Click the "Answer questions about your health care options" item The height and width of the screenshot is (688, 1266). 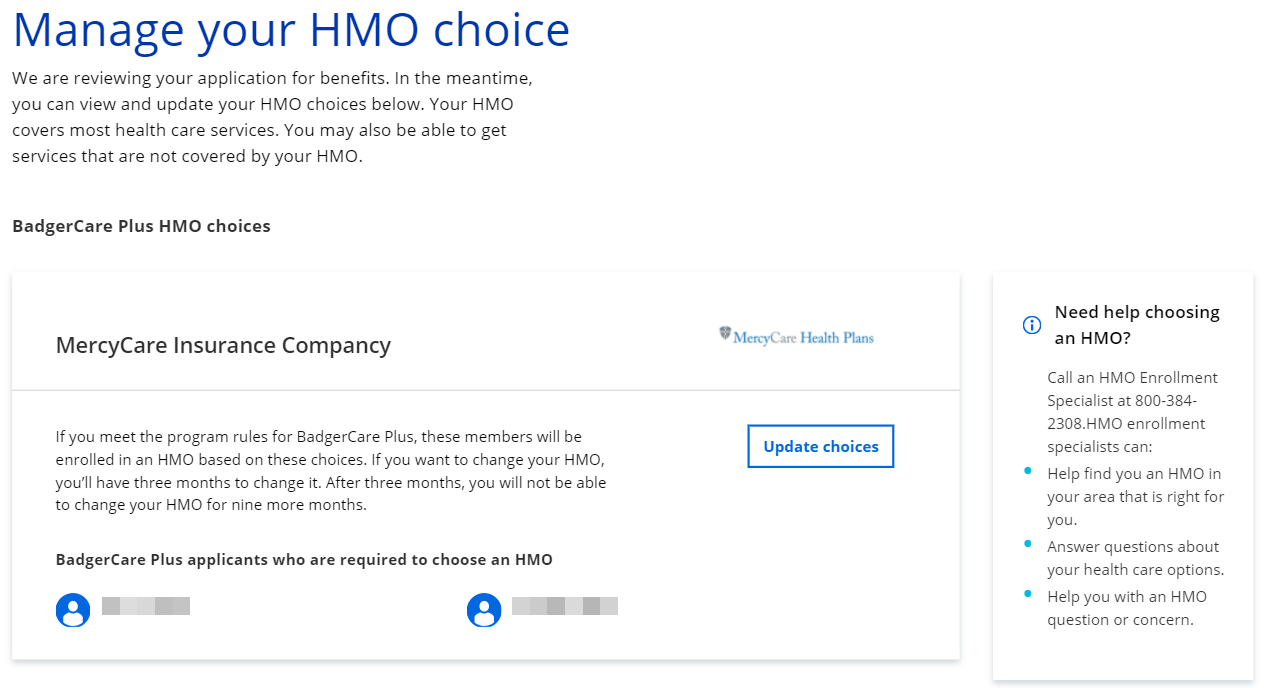[x=1135, y=558]
